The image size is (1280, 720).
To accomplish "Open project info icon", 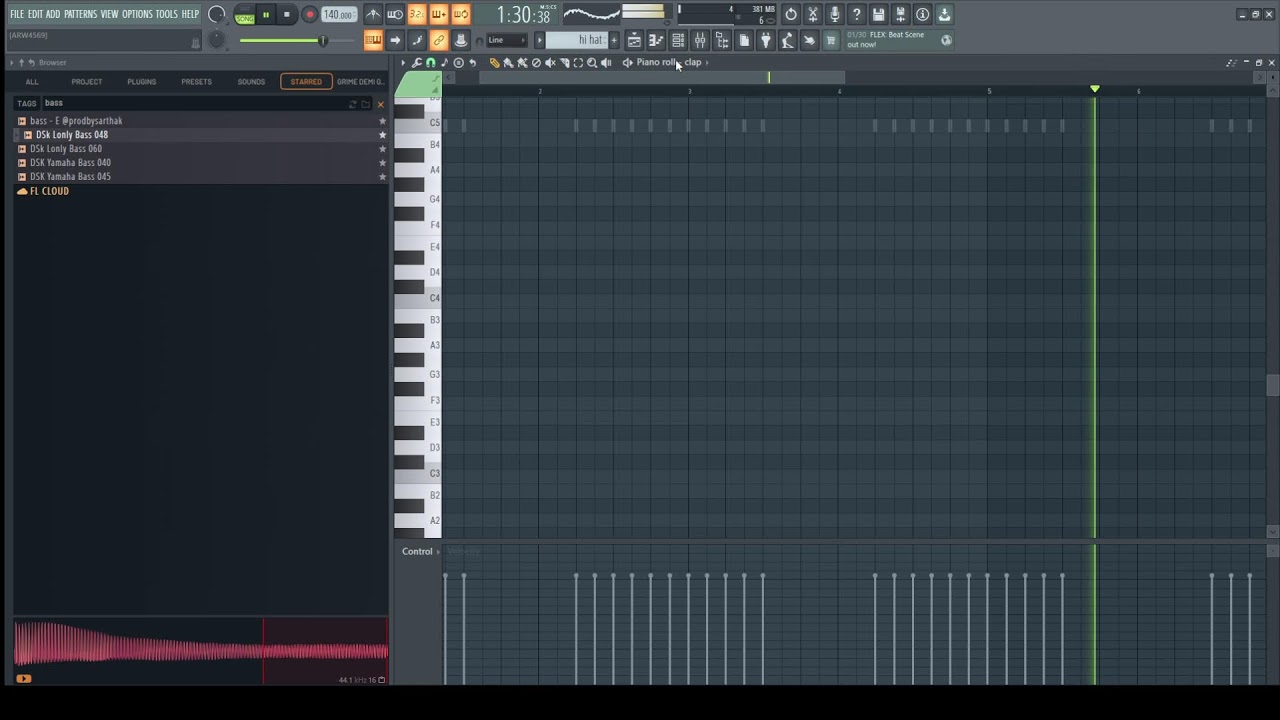I will (x=923, y=15).
